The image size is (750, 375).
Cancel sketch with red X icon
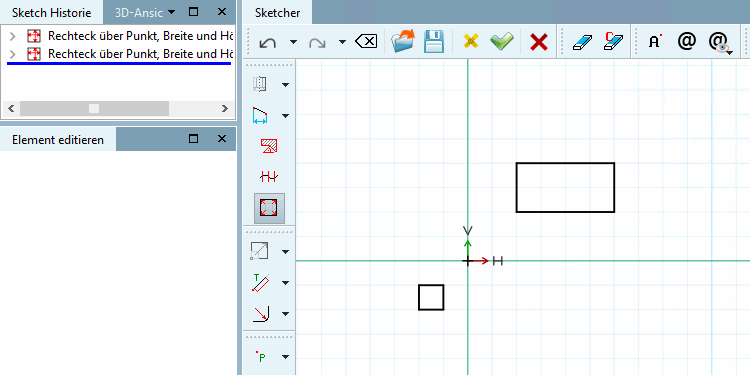pos(539,42)
